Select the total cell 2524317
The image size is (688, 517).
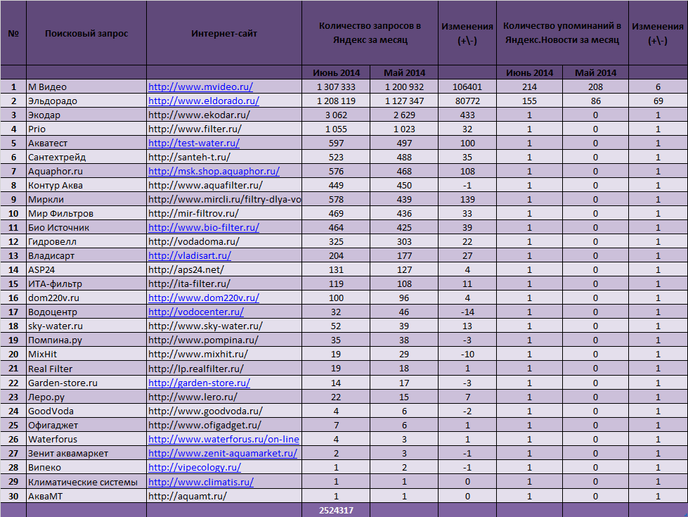pyautogui.click(x=336, y=510)
